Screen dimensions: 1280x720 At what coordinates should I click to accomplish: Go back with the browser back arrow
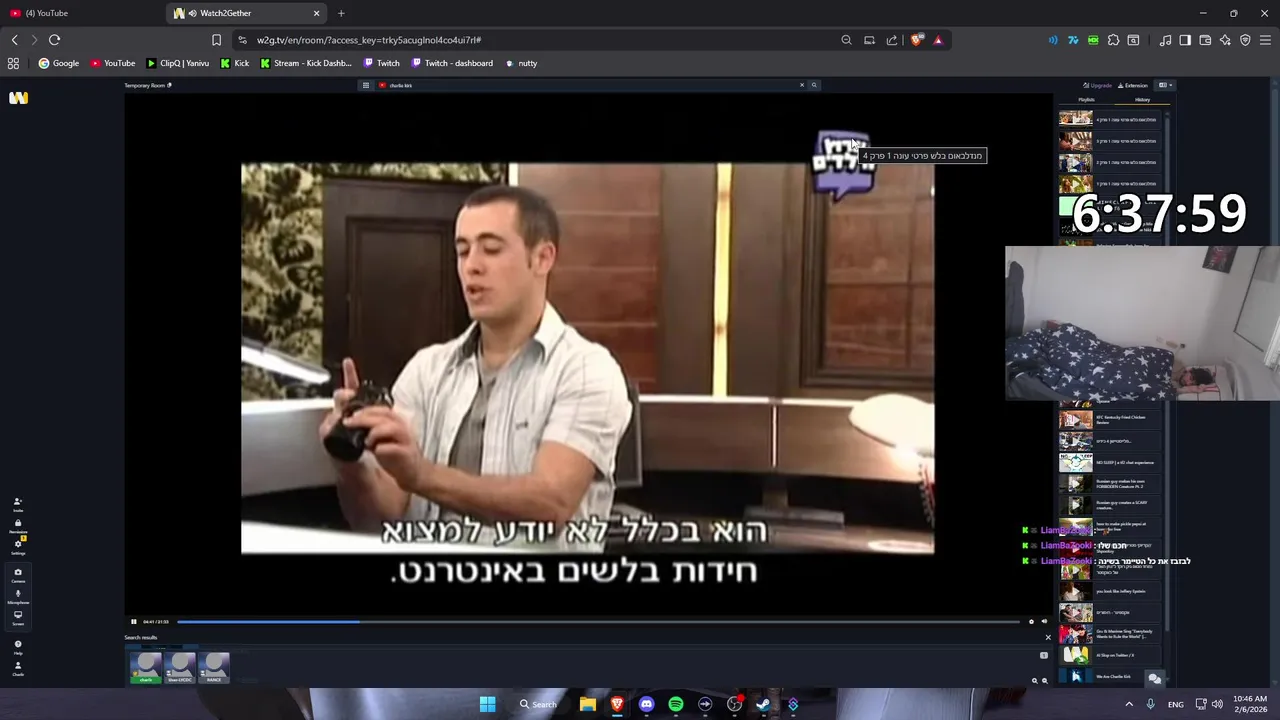click(x=14, y=40)
